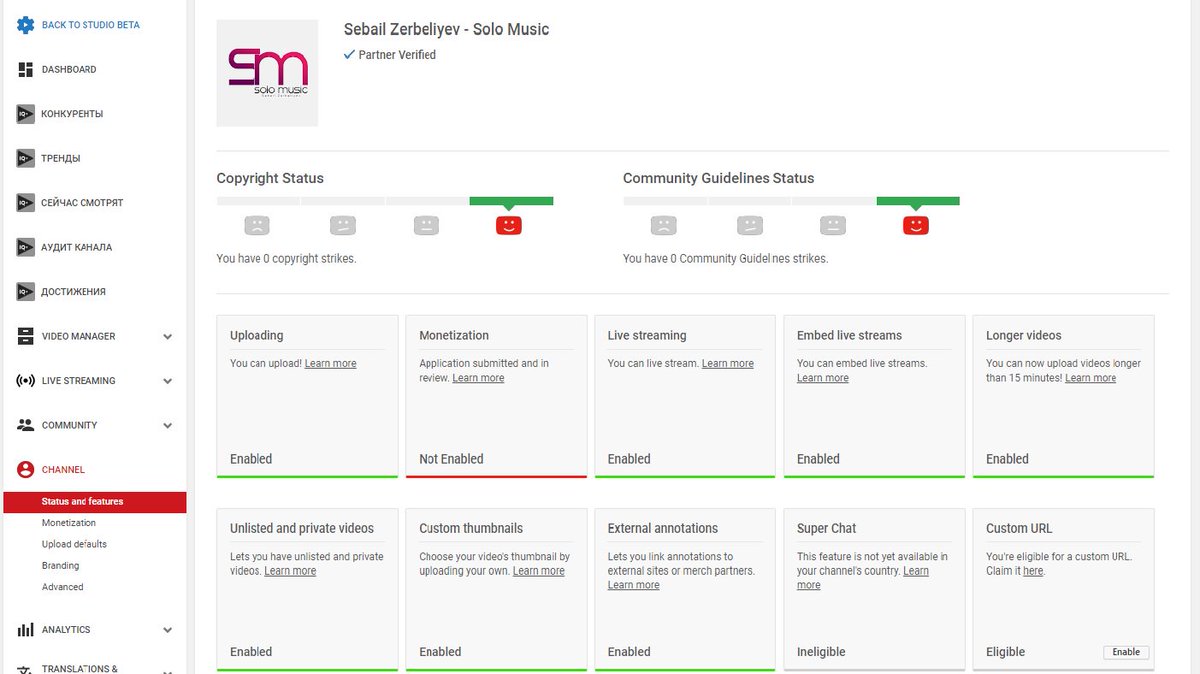1200x674 pixels.
Task: Click the Dashboard grid icon
Action: [x=25, y=70]
